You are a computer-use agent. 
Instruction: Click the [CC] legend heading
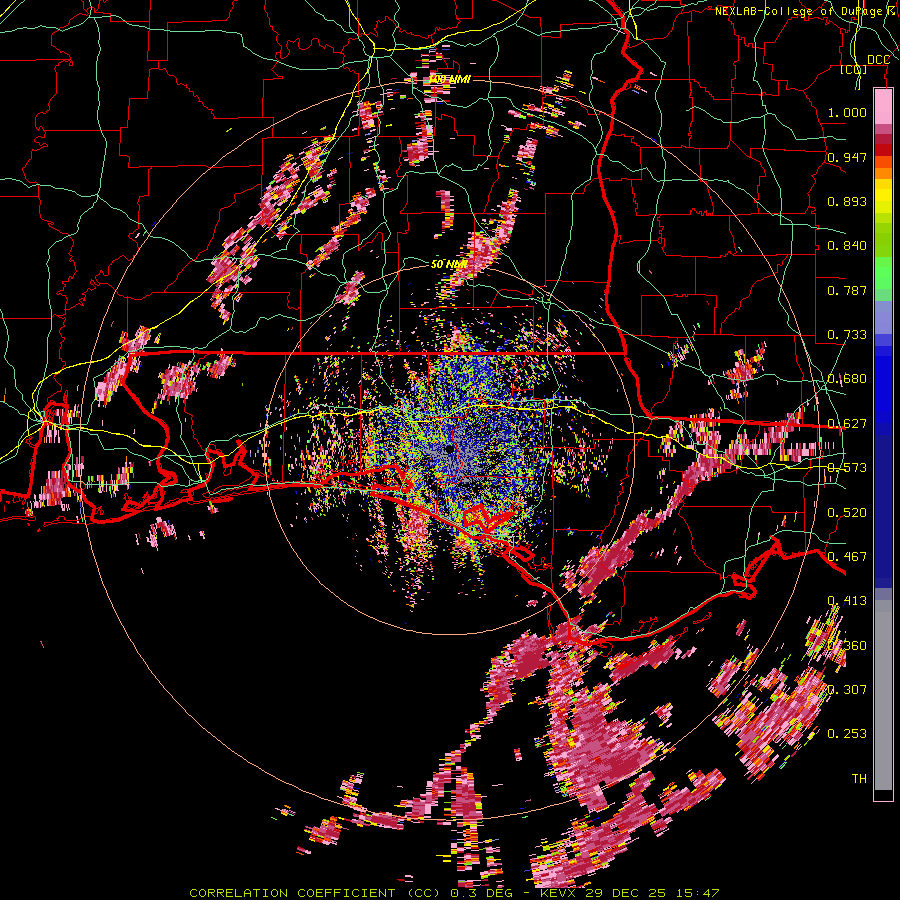point(854,69)
